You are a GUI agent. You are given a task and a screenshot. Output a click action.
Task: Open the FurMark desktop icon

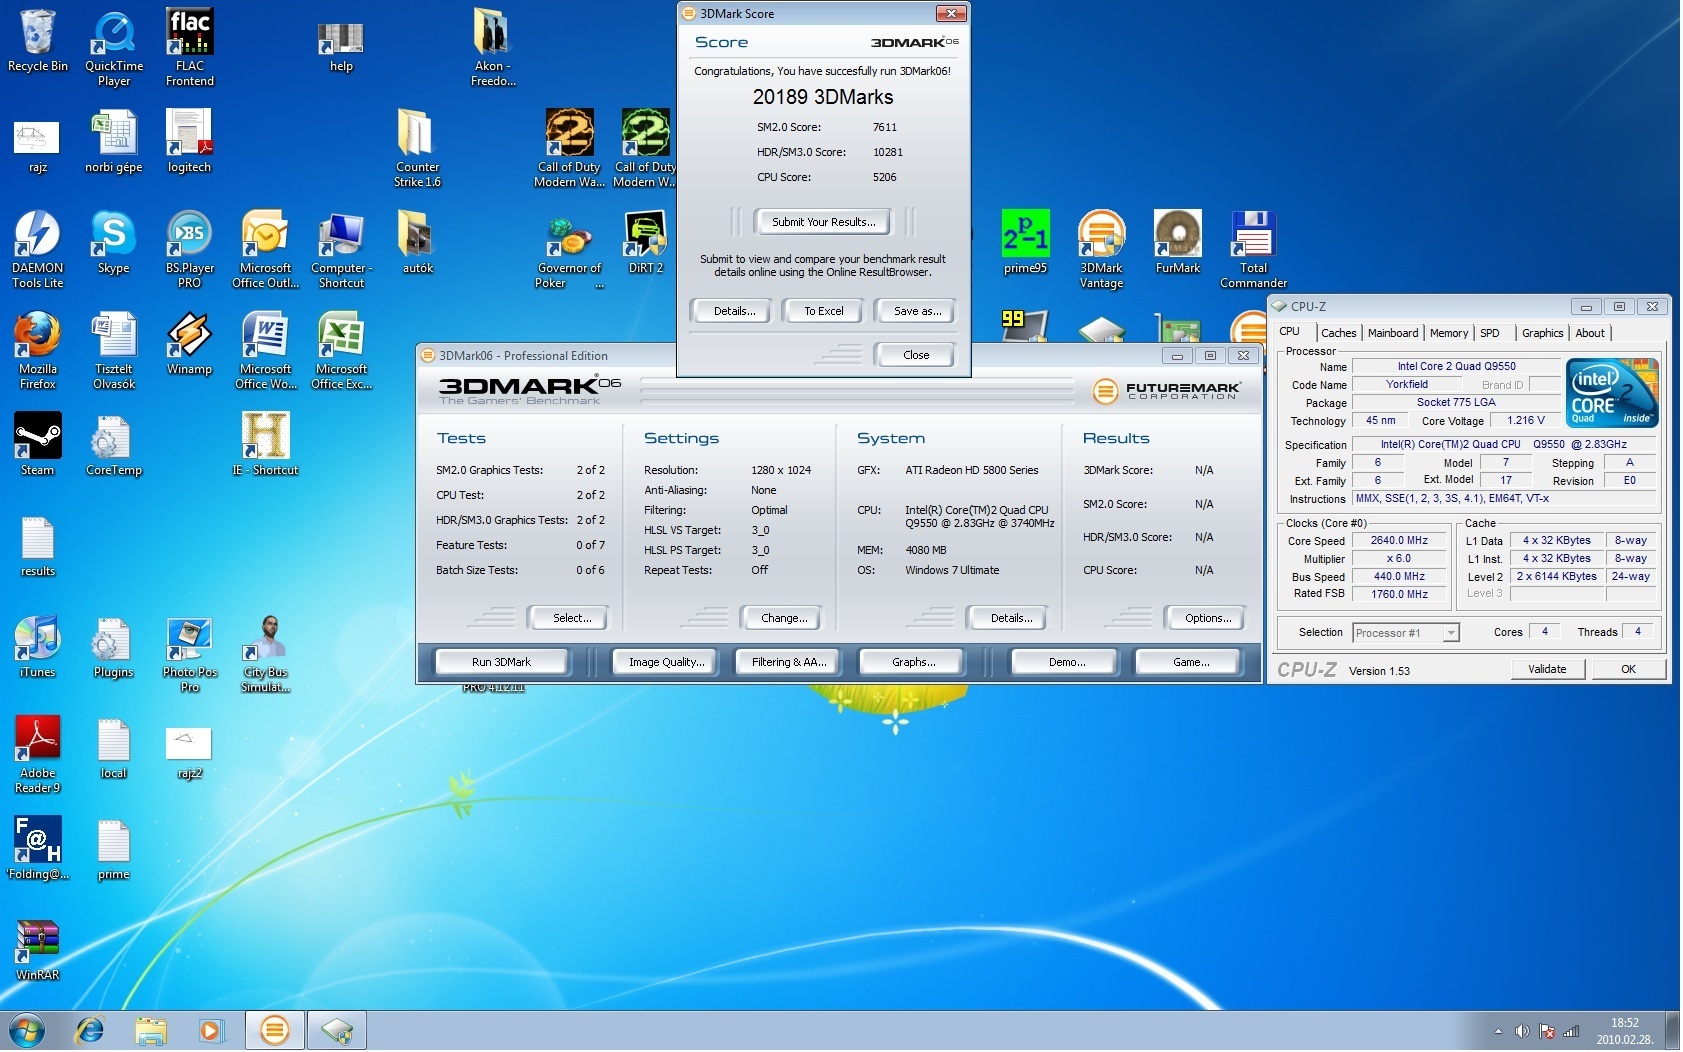pyautogui.click(x=1177, y=236)
